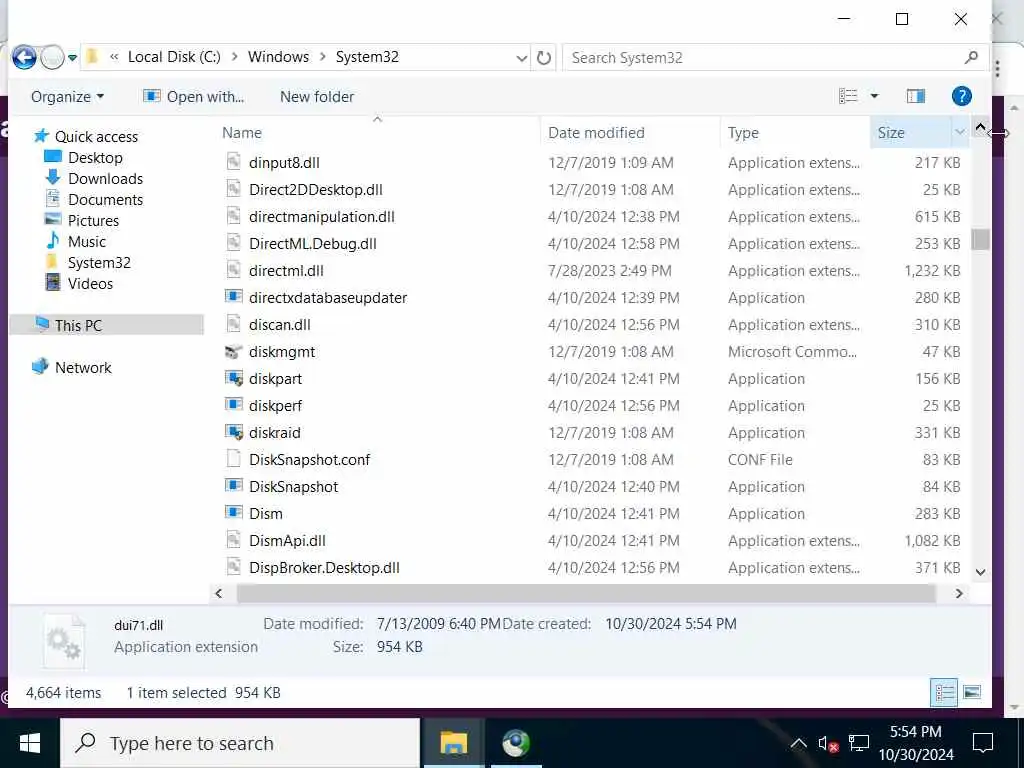Select the dinput8.dll file icon
This screenshot has width=1024, height=768.
point(233,162)
